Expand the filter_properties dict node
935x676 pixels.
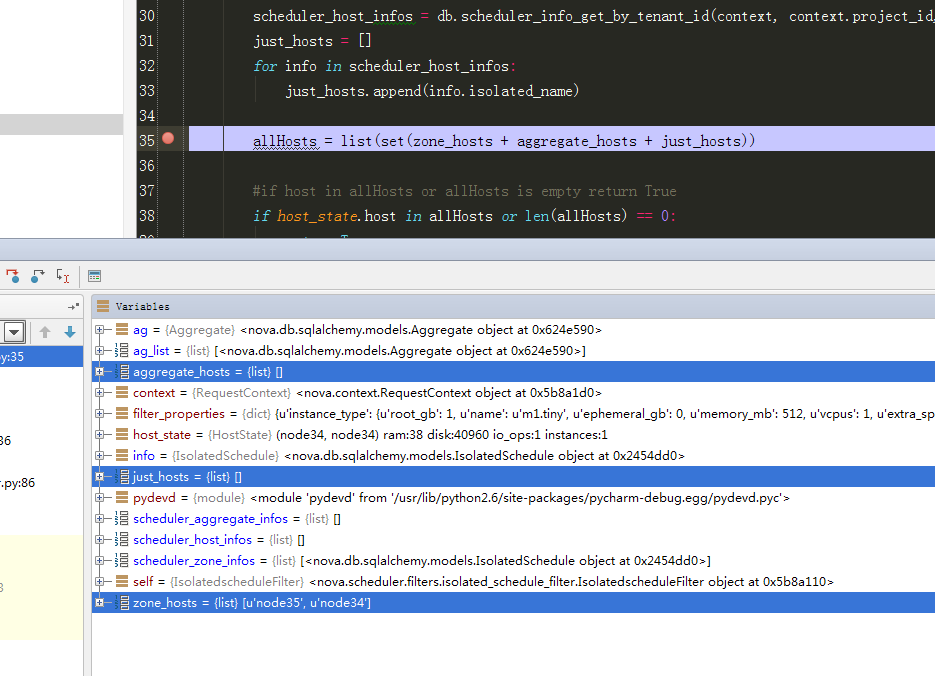click(100, 413)
